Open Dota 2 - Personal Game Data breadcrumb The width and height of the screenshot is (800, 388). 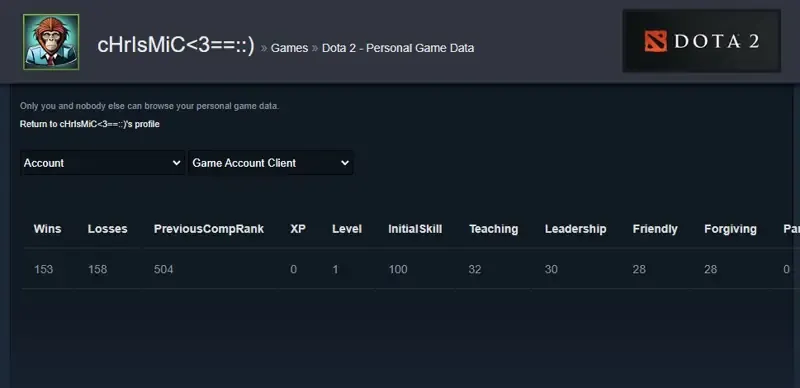point(398,48)
